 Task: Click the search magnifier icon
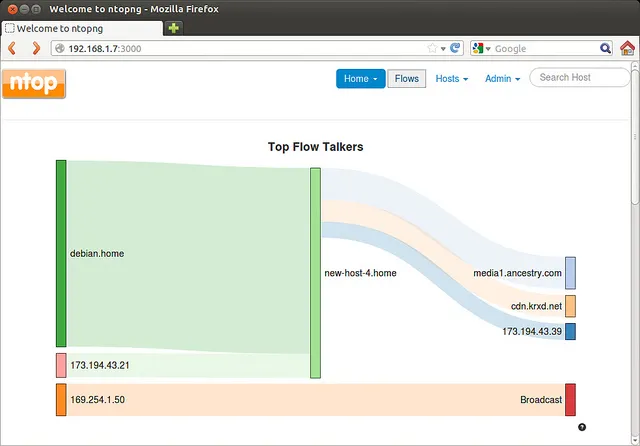tap(606, 48)
